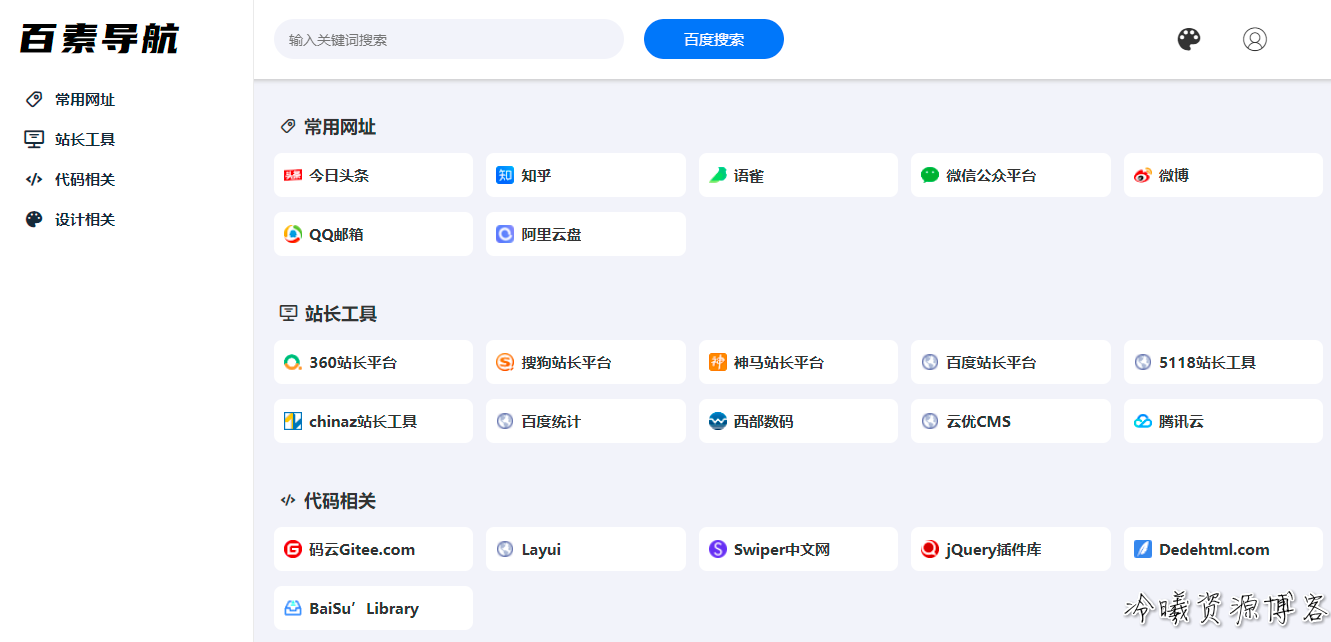The height and width of the screenshot is (642, 1331).
Task: Click the 码云Gitee red G icon
Action: tap(293, 549)
